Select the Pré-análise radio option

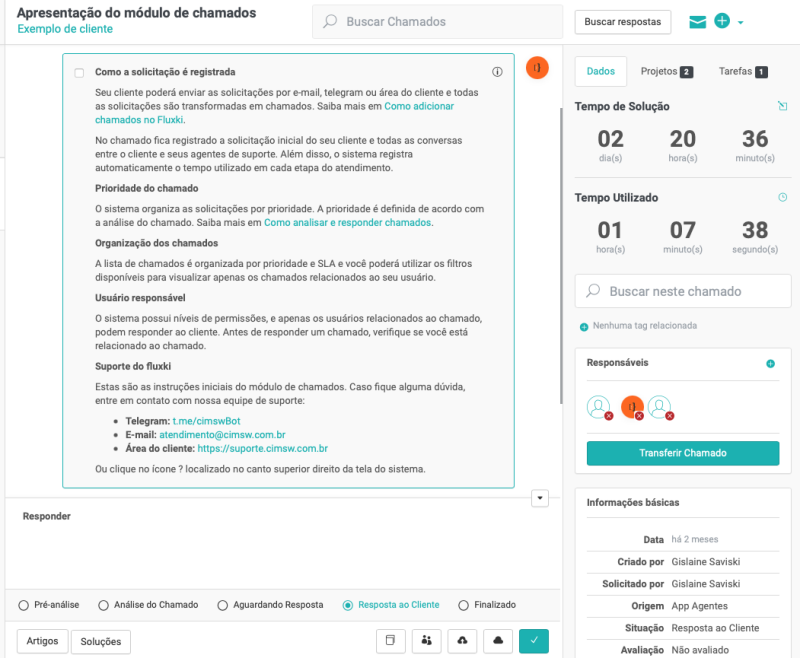click(24, 605)
